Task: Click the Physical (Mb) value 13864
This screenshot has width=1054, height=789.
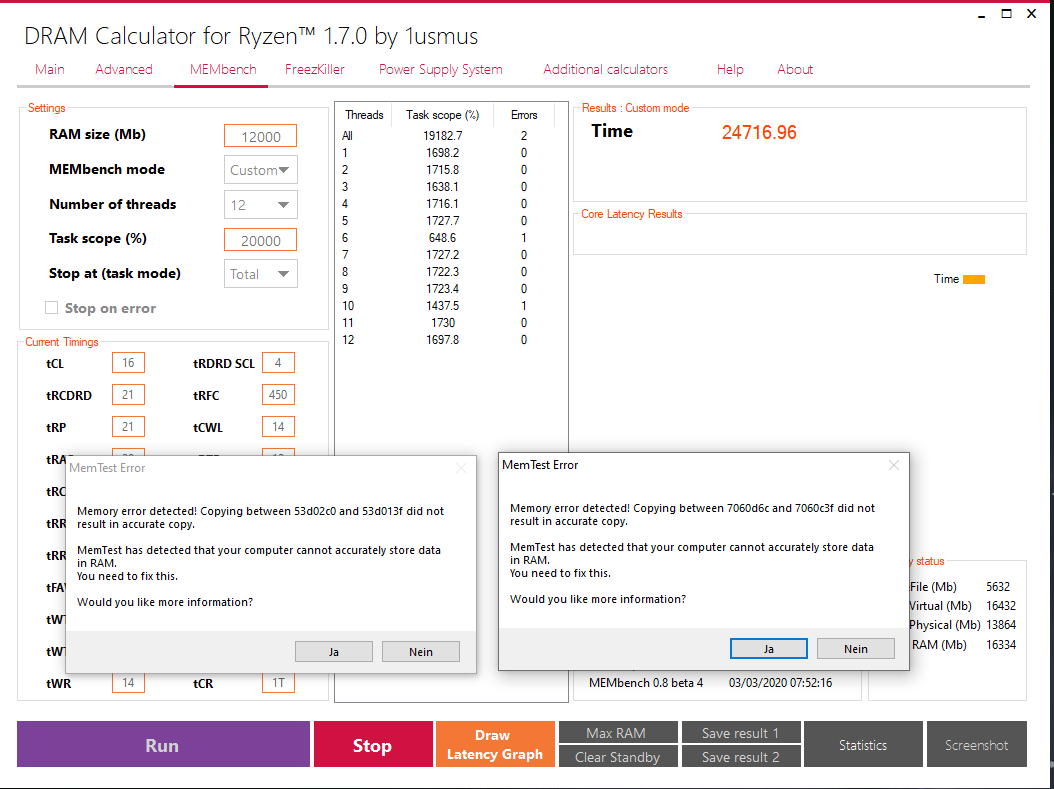Action: (1001, 625)
